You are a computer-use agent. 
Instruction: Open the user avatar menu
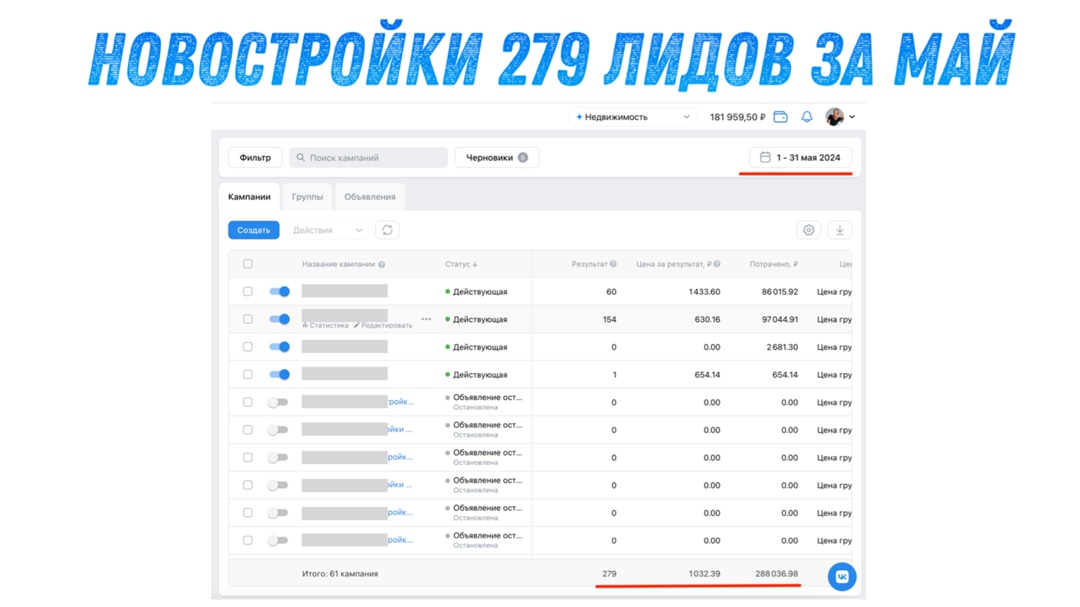[x=835, y=117]
